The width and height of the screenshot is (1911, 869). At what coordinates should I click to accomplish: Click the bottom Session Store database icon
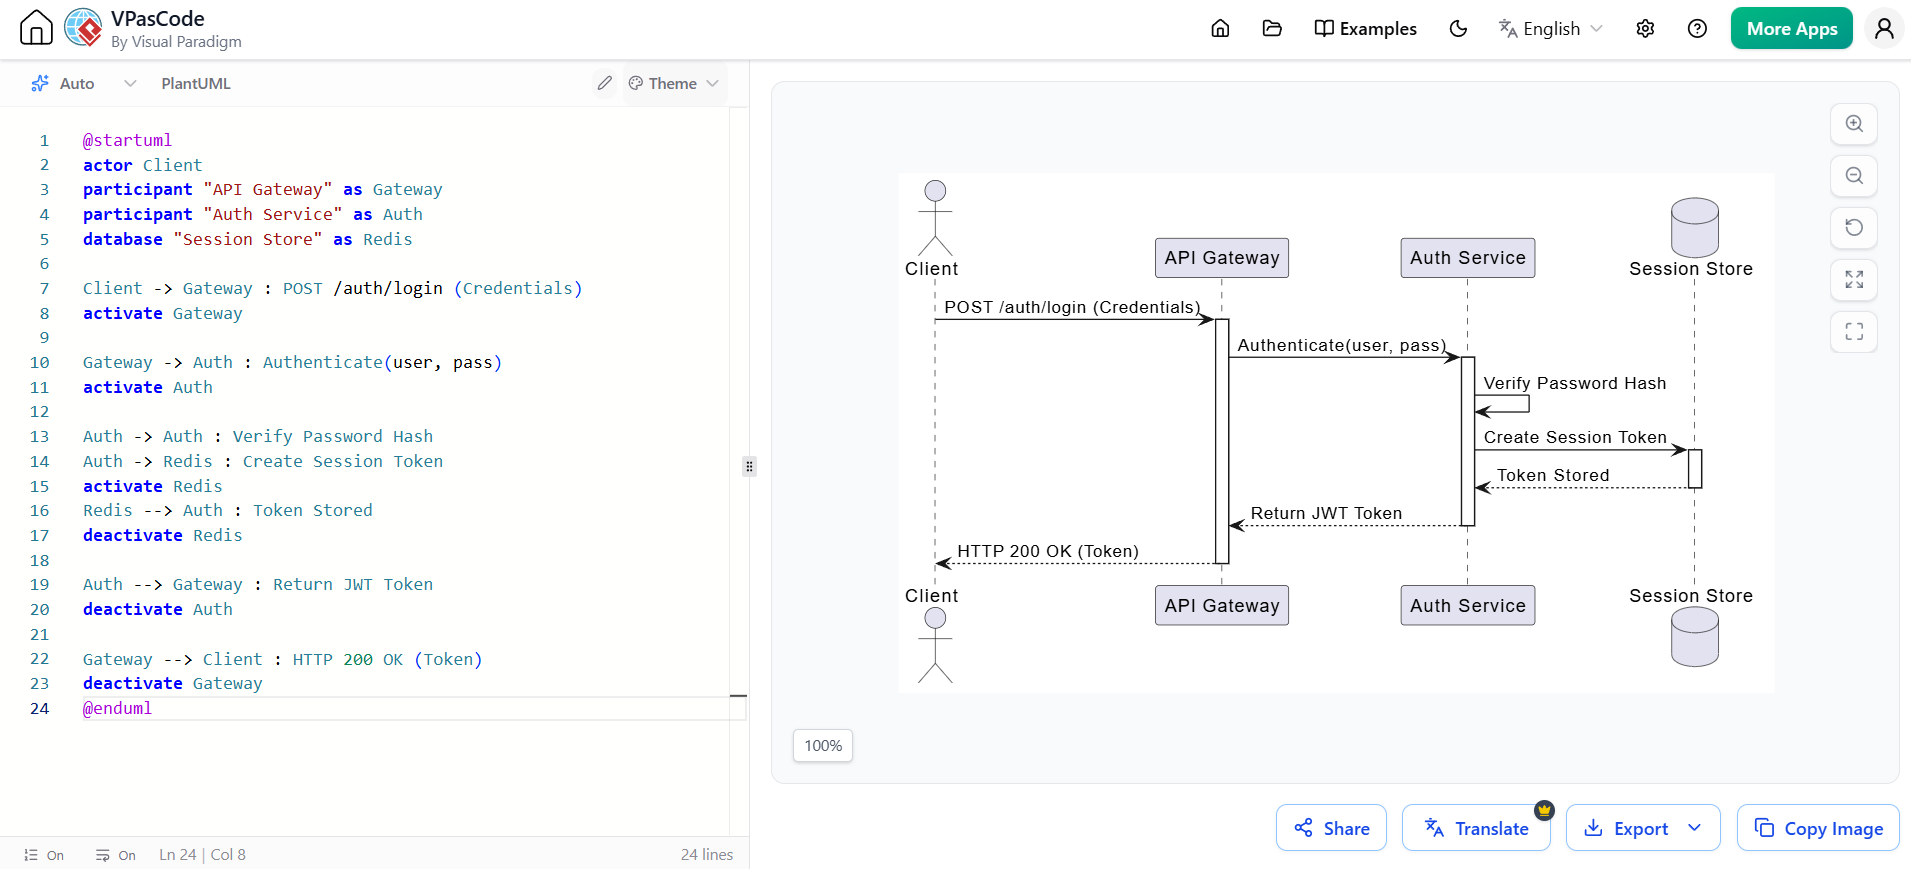coord(1694,637)
